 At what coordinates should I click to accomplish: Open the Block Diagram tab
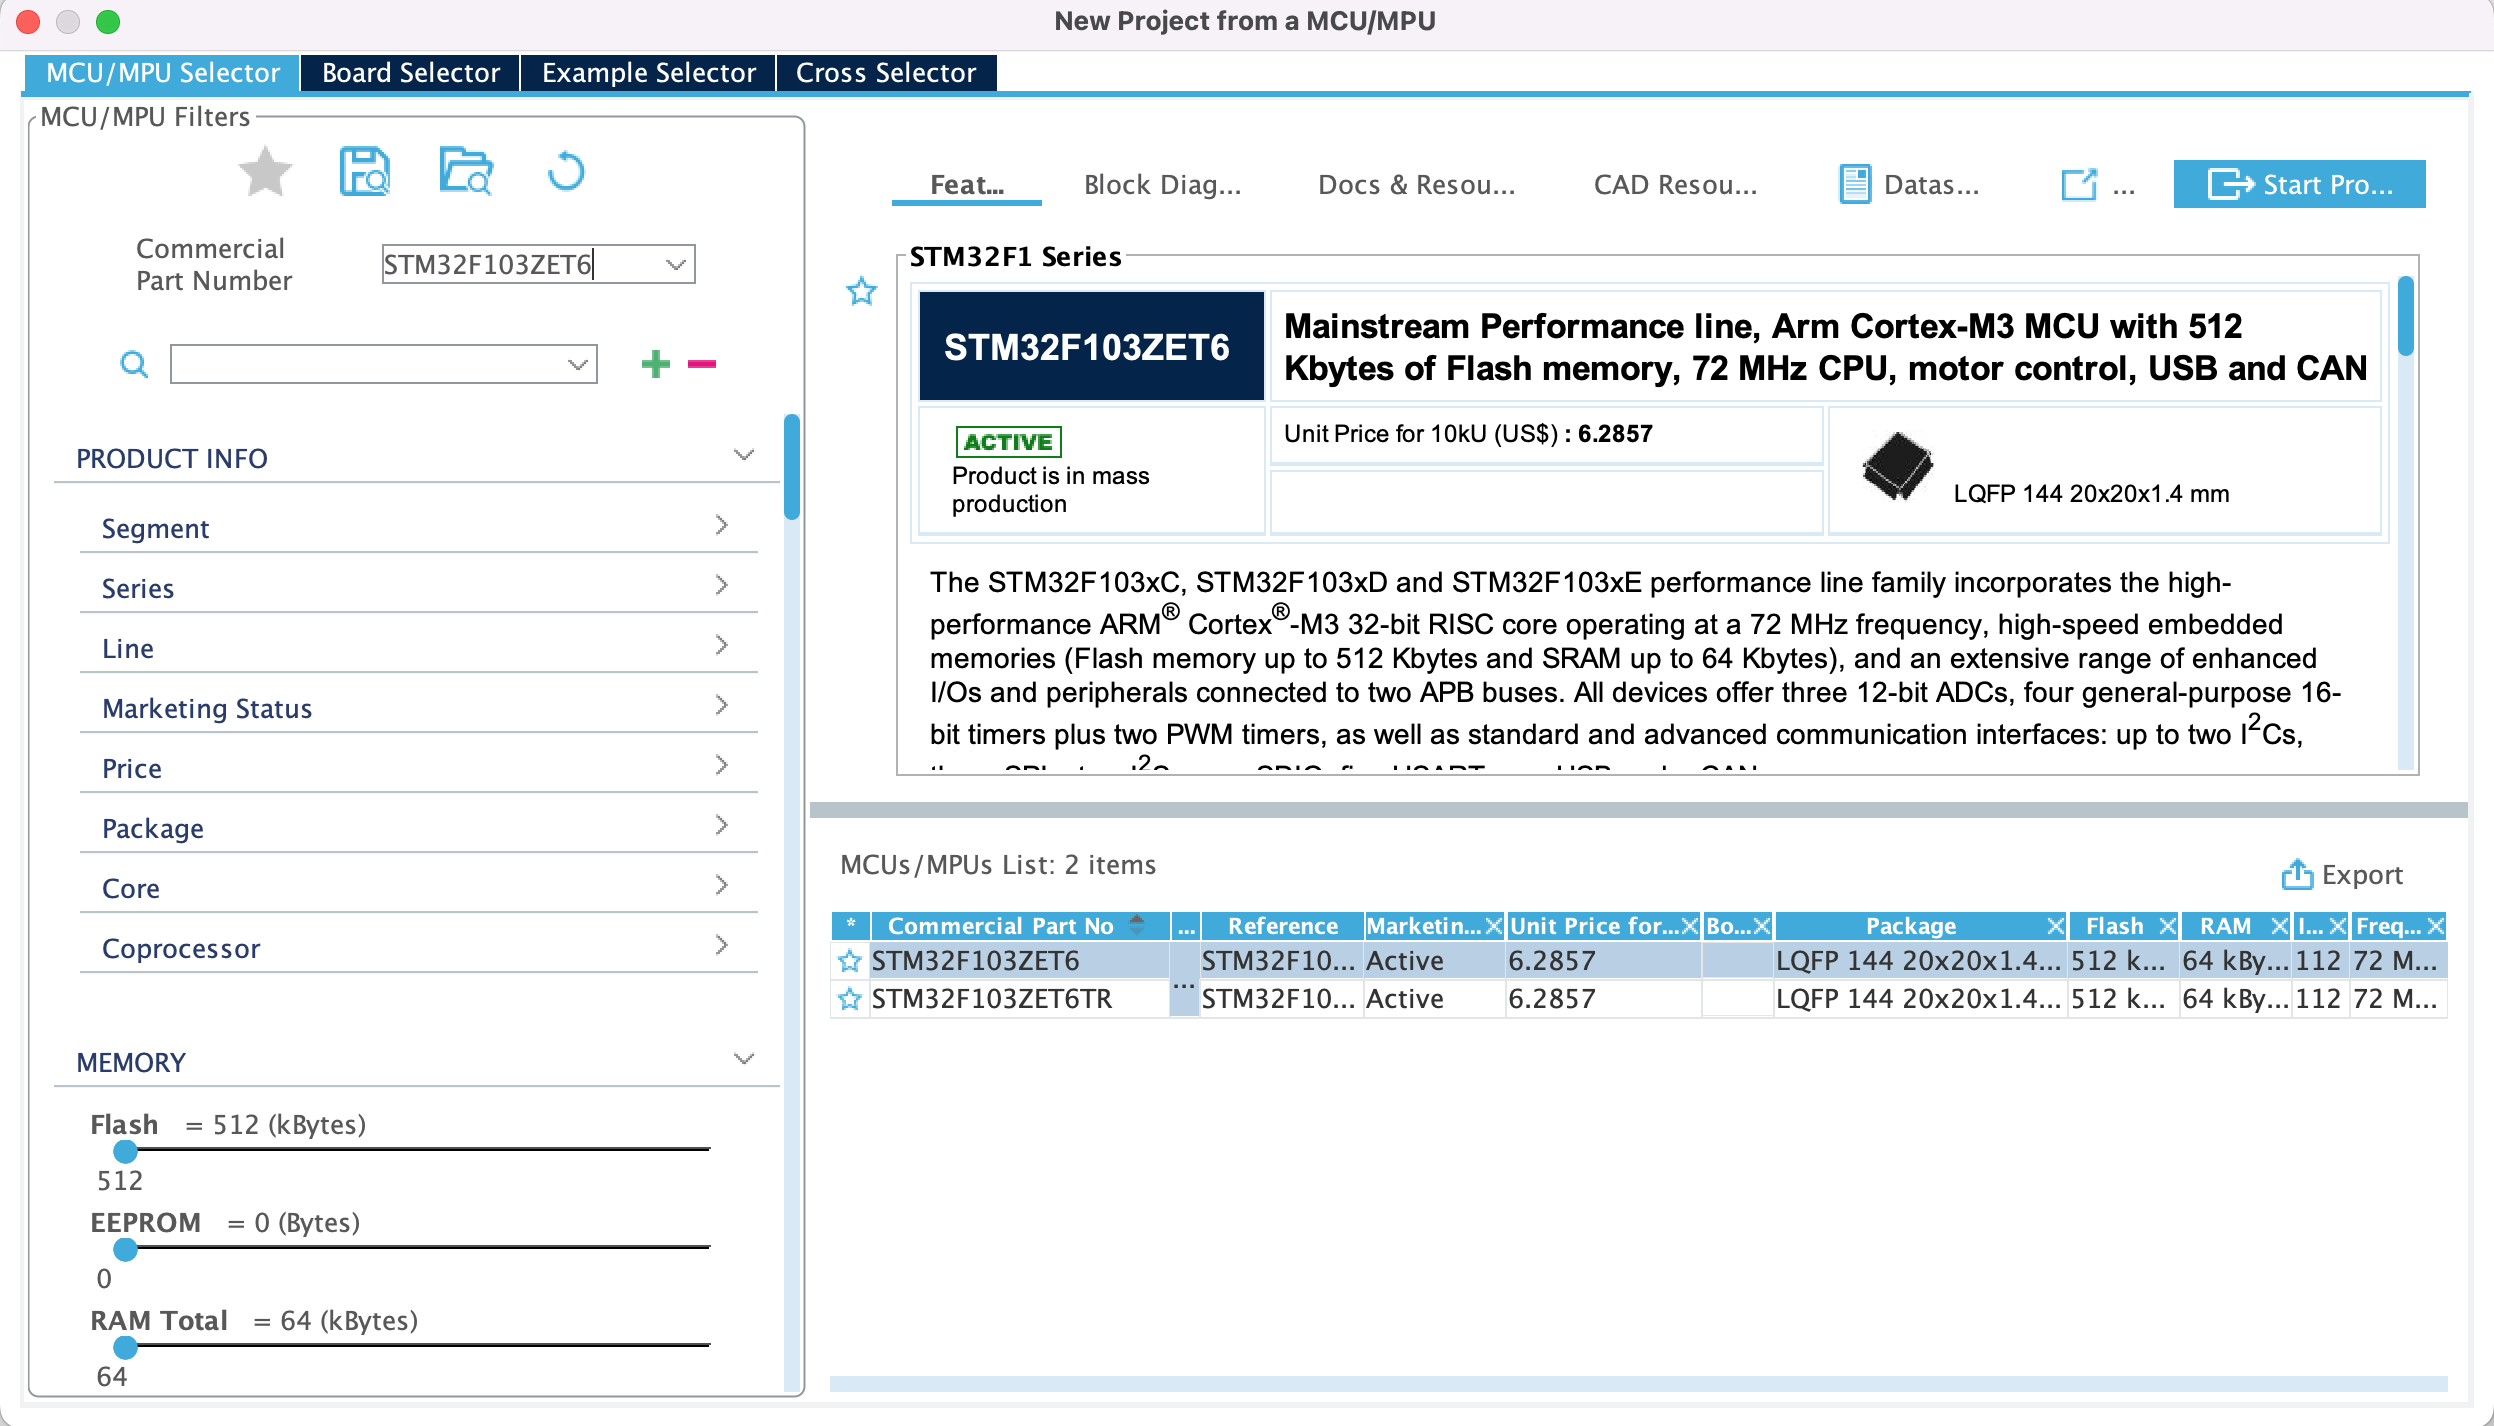pos(1162,185)
